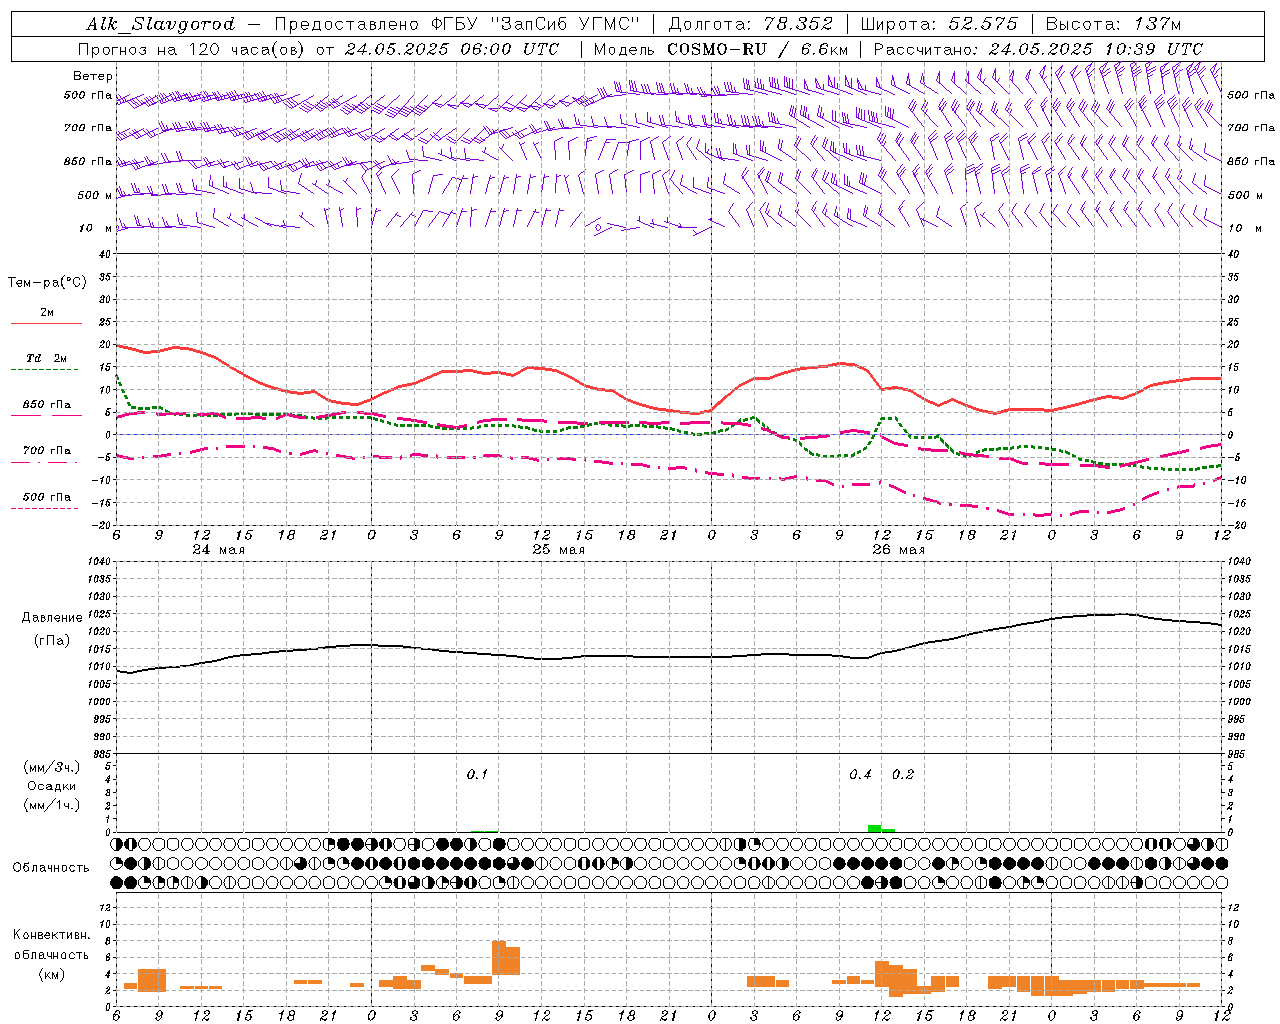Click the tallest orange convective cloud bar

(x=499, y=958)
